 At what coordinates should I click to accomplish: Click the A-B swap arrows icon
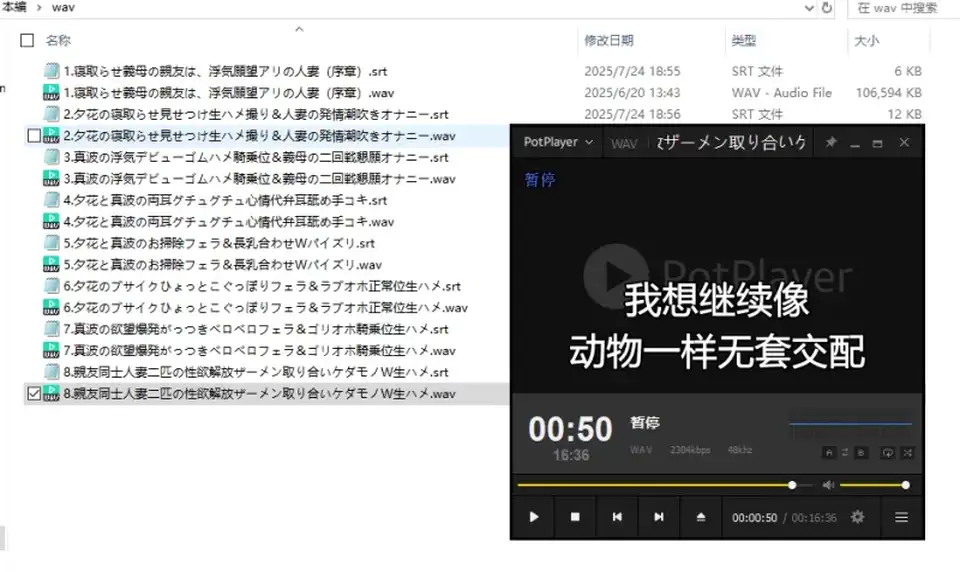click(845, 453)
